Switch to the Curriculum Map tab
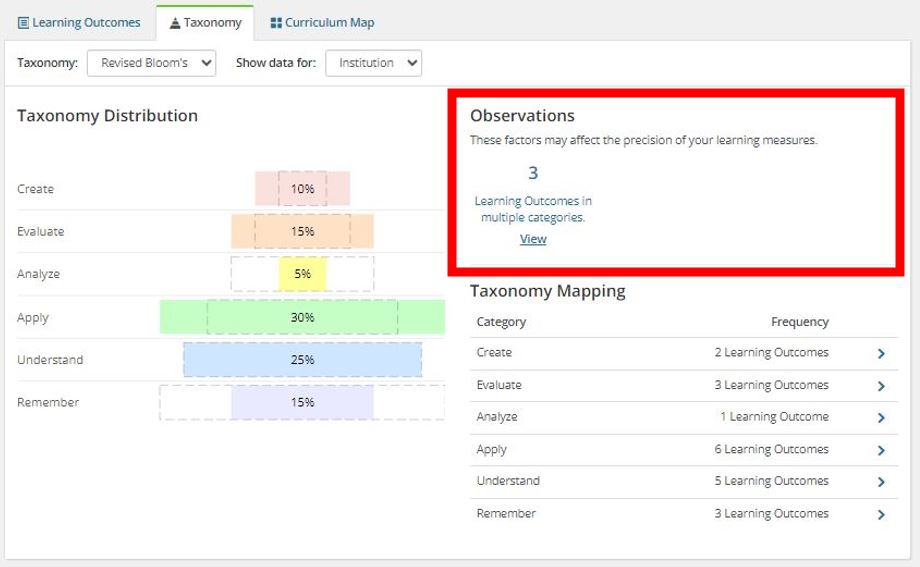The height and width of the screenshot is (567, 920). 322,22
